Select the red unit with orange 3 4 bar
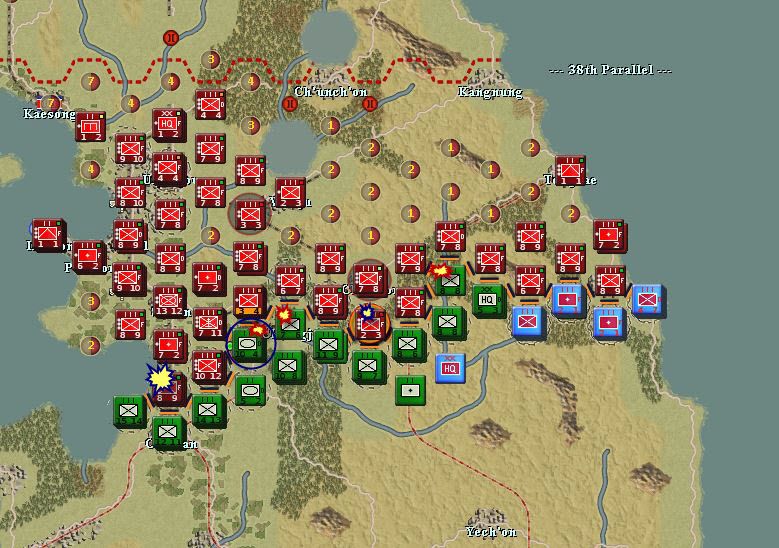Viewport: 779px width, 548px height. click(248, 301)
